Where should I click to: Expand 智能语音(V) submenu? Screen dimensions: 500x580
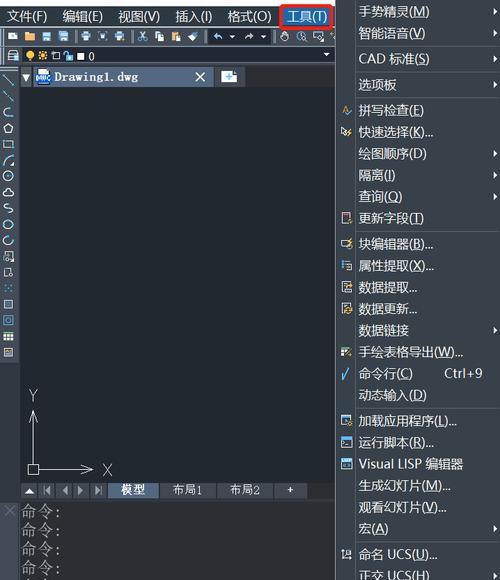419,33
